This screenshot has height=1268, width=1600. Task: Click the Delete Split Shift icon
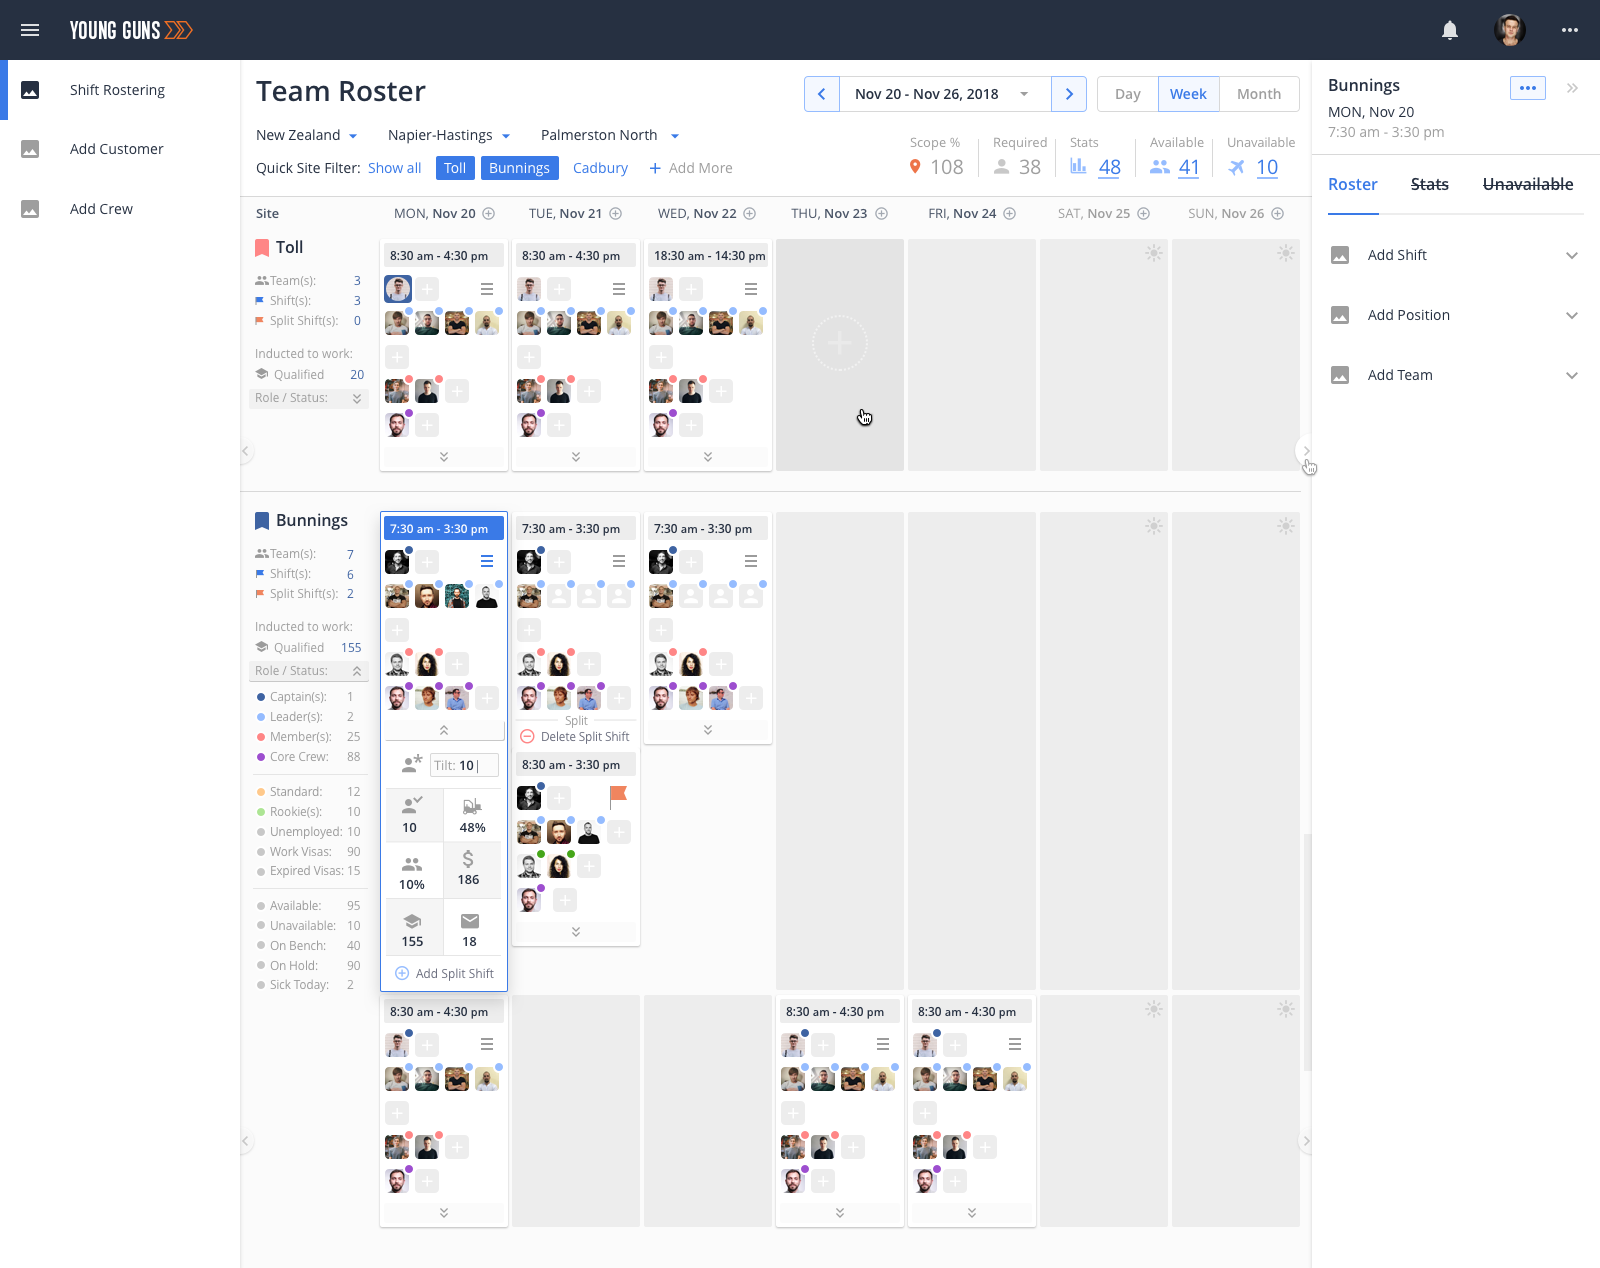(528, 737)
